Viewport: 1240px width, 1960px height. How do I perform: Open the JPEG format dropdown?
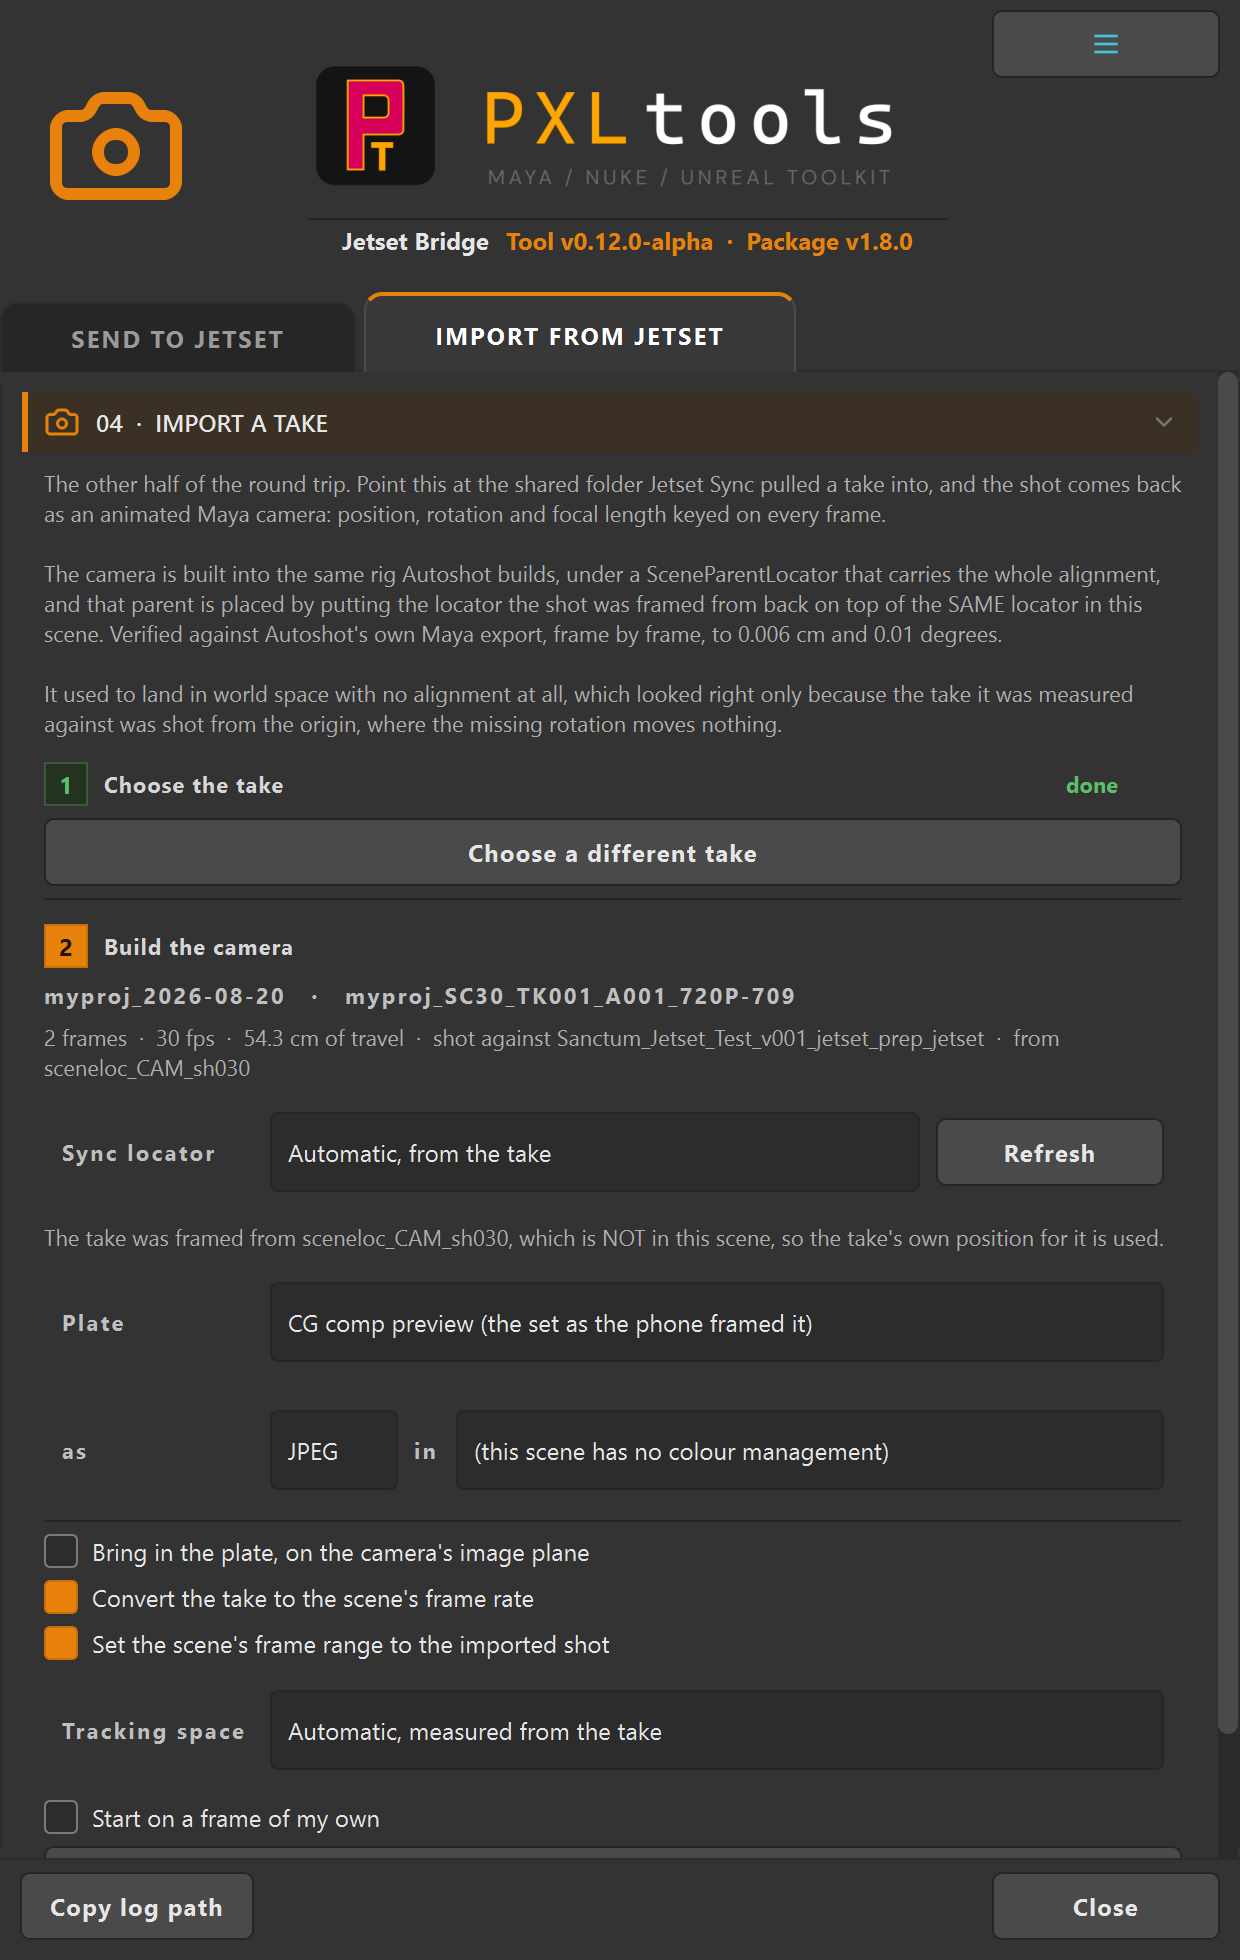point(333,1451)
